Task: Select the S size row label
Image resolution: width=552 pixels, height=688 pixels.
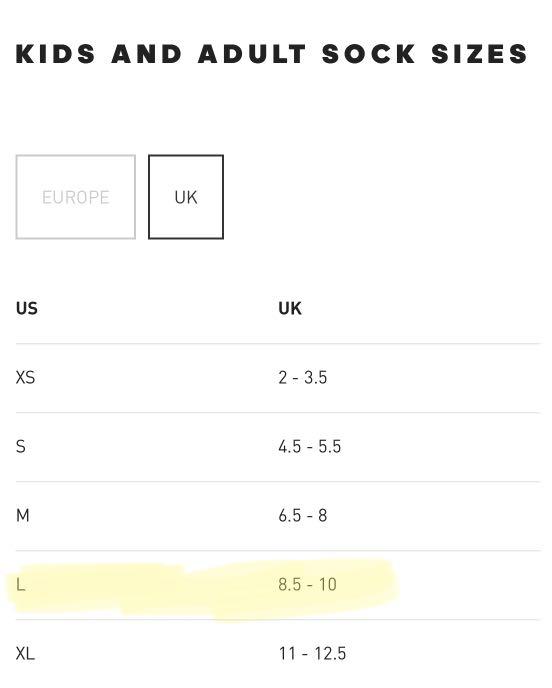Action: tap(21, 447)
